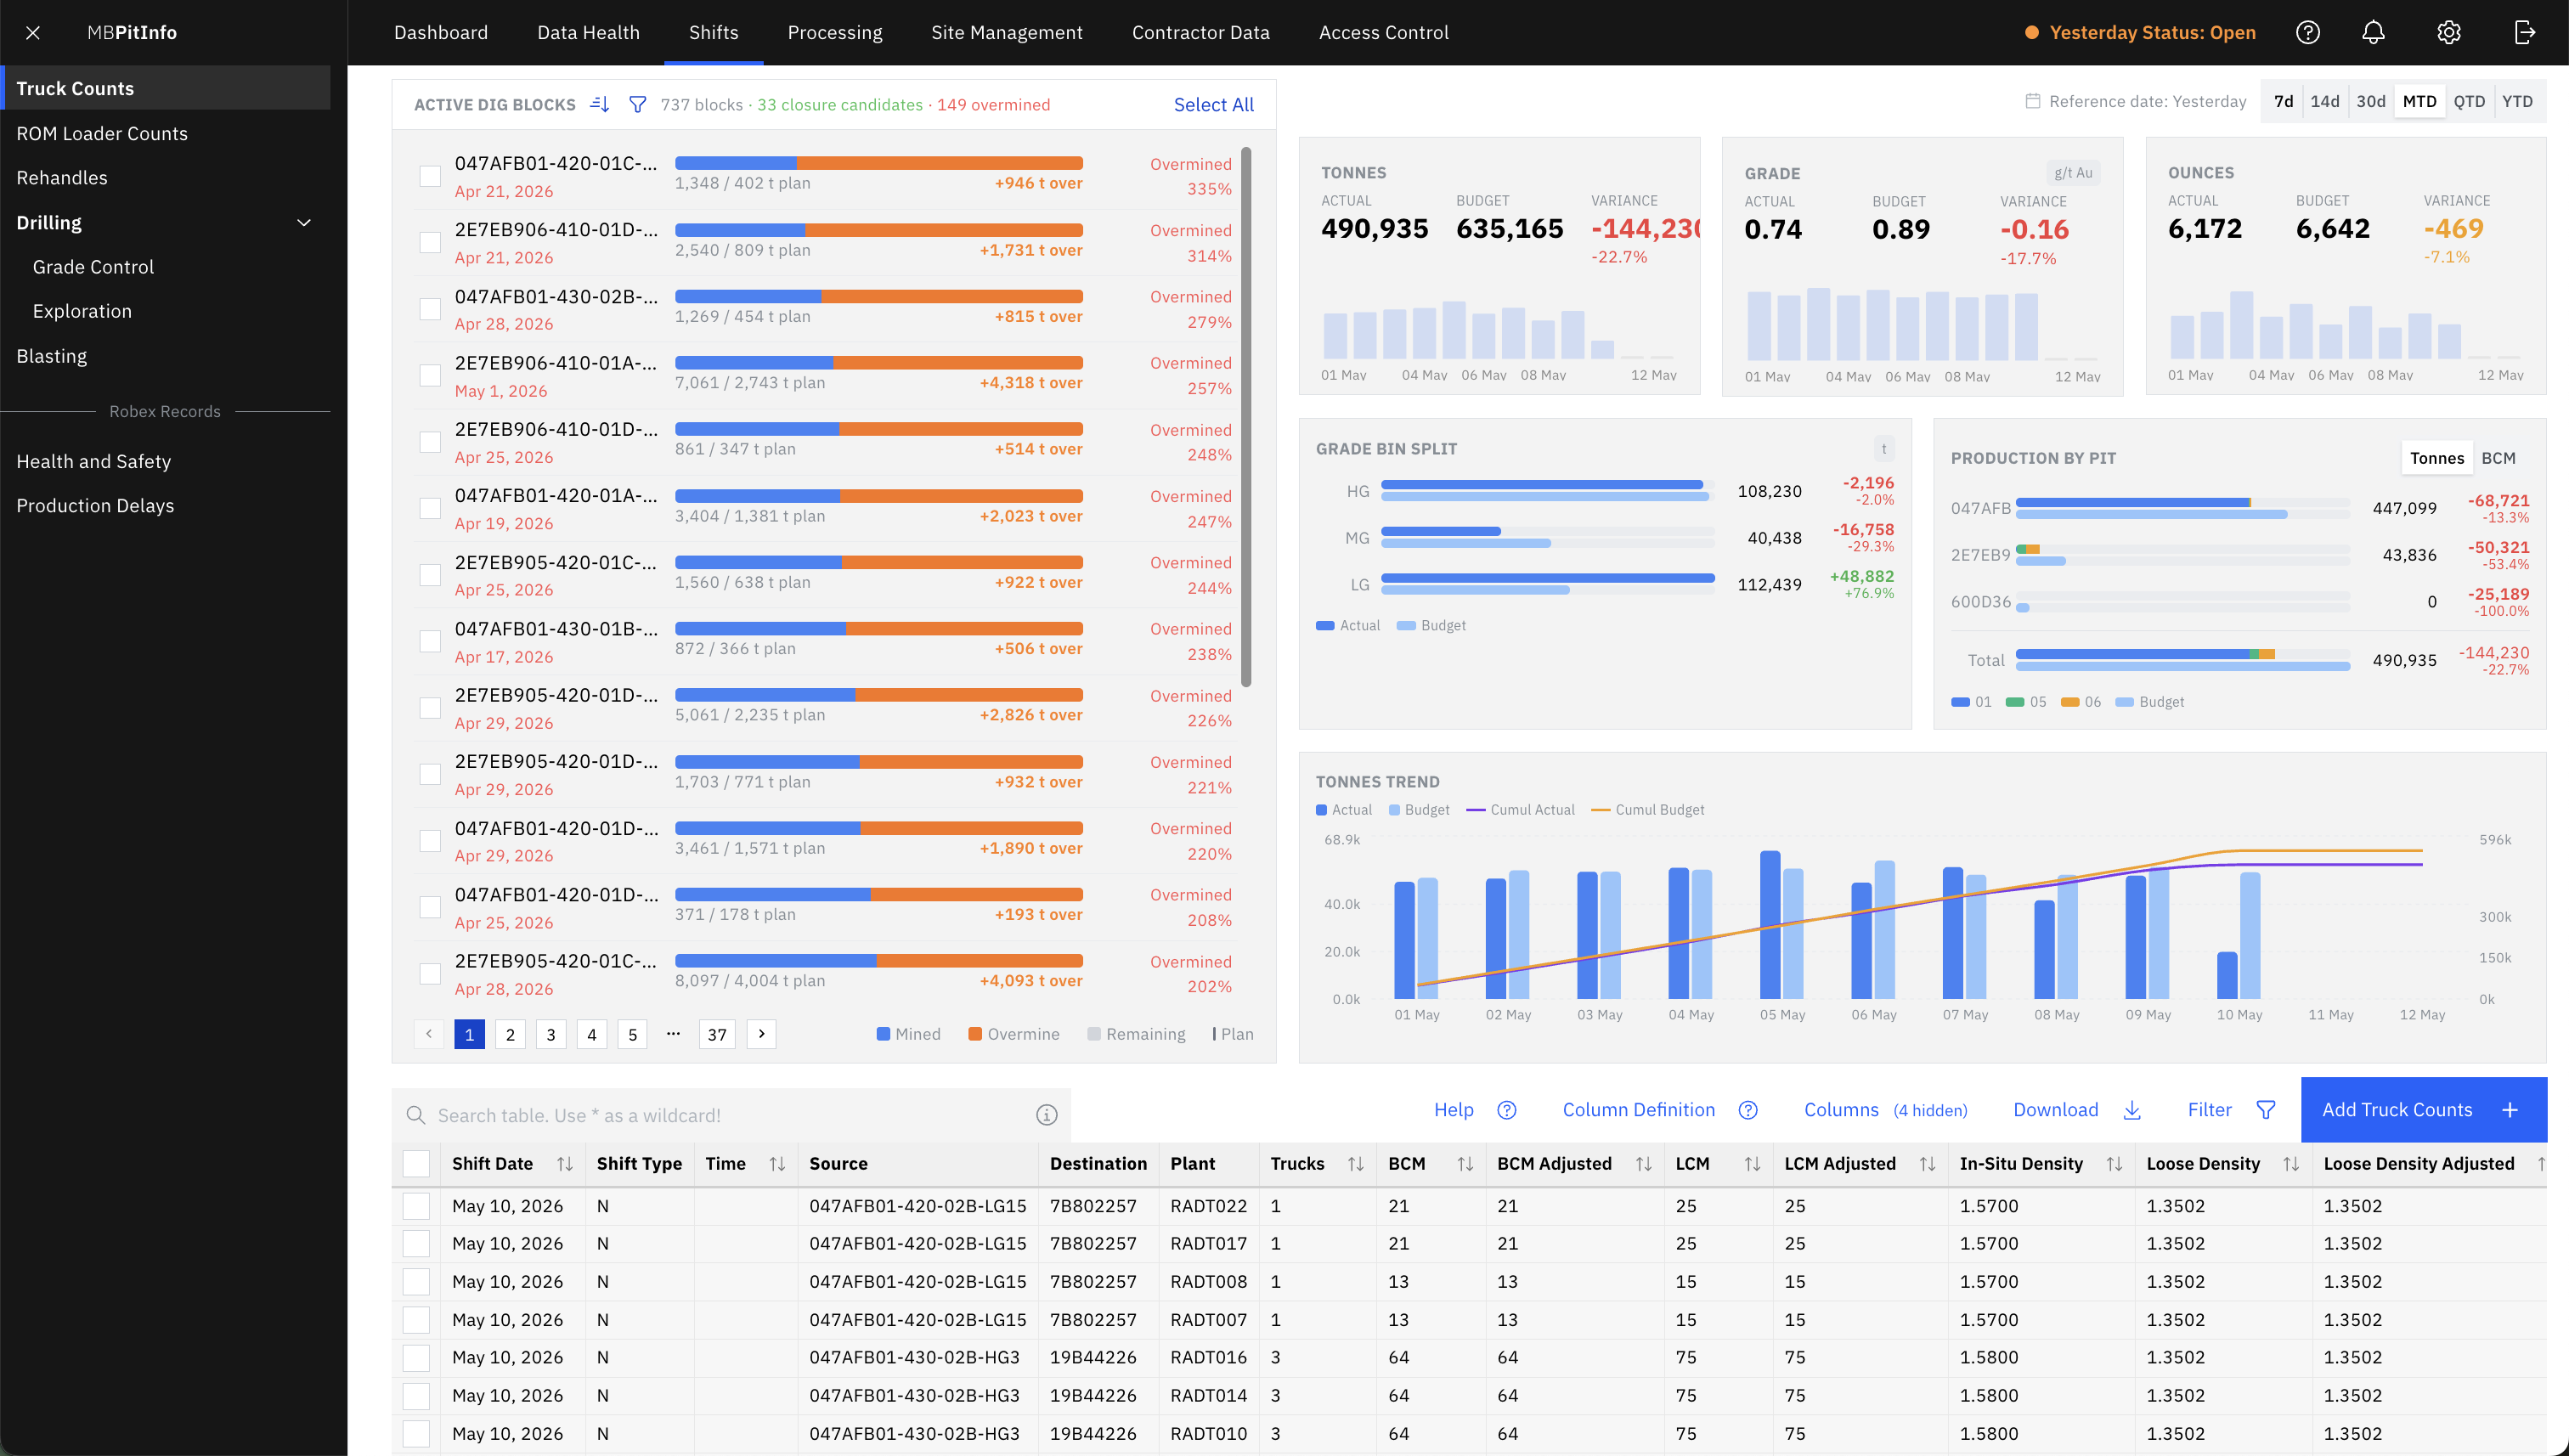
Task: Tick checkbox for block 2E7EB906-410-01A
Action: point(430,376)
